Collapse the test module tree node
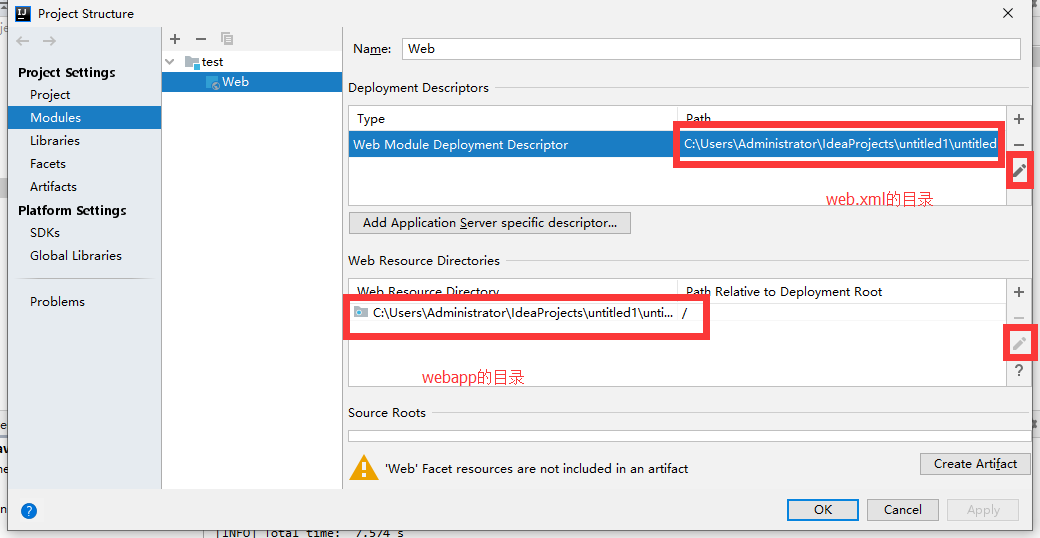 coord(170,62)
